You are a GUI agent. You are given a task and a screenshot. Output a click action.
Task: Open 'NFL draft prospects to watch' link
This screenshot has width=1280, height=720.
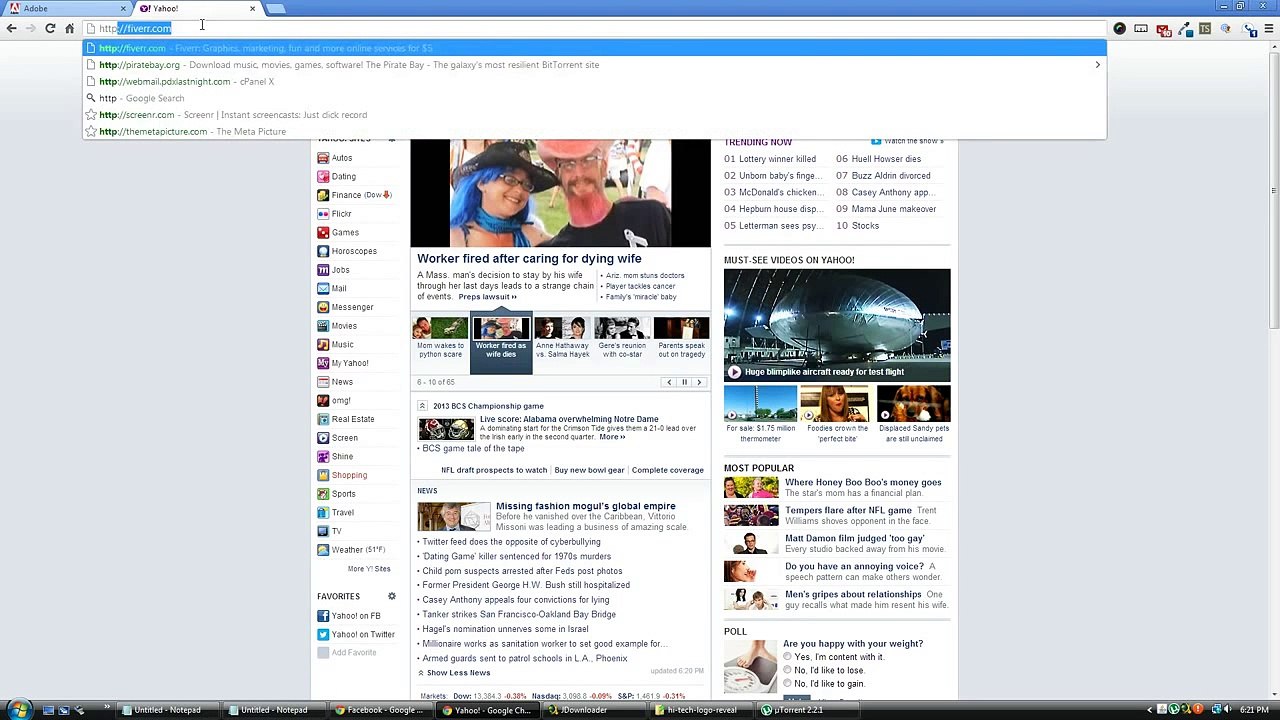point(494,470)
